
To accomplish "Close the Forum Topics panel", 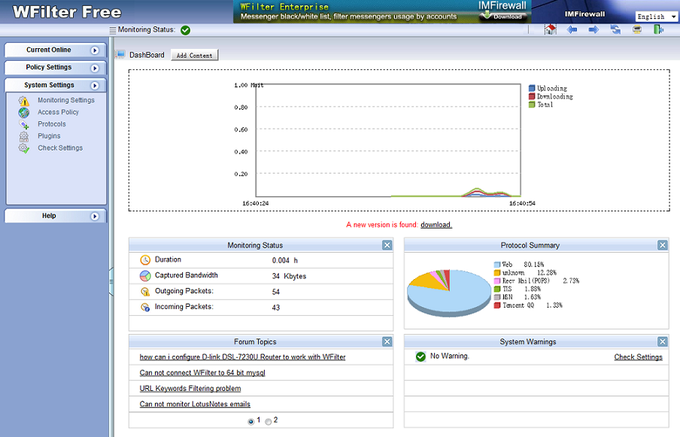I will pos(387,342).
